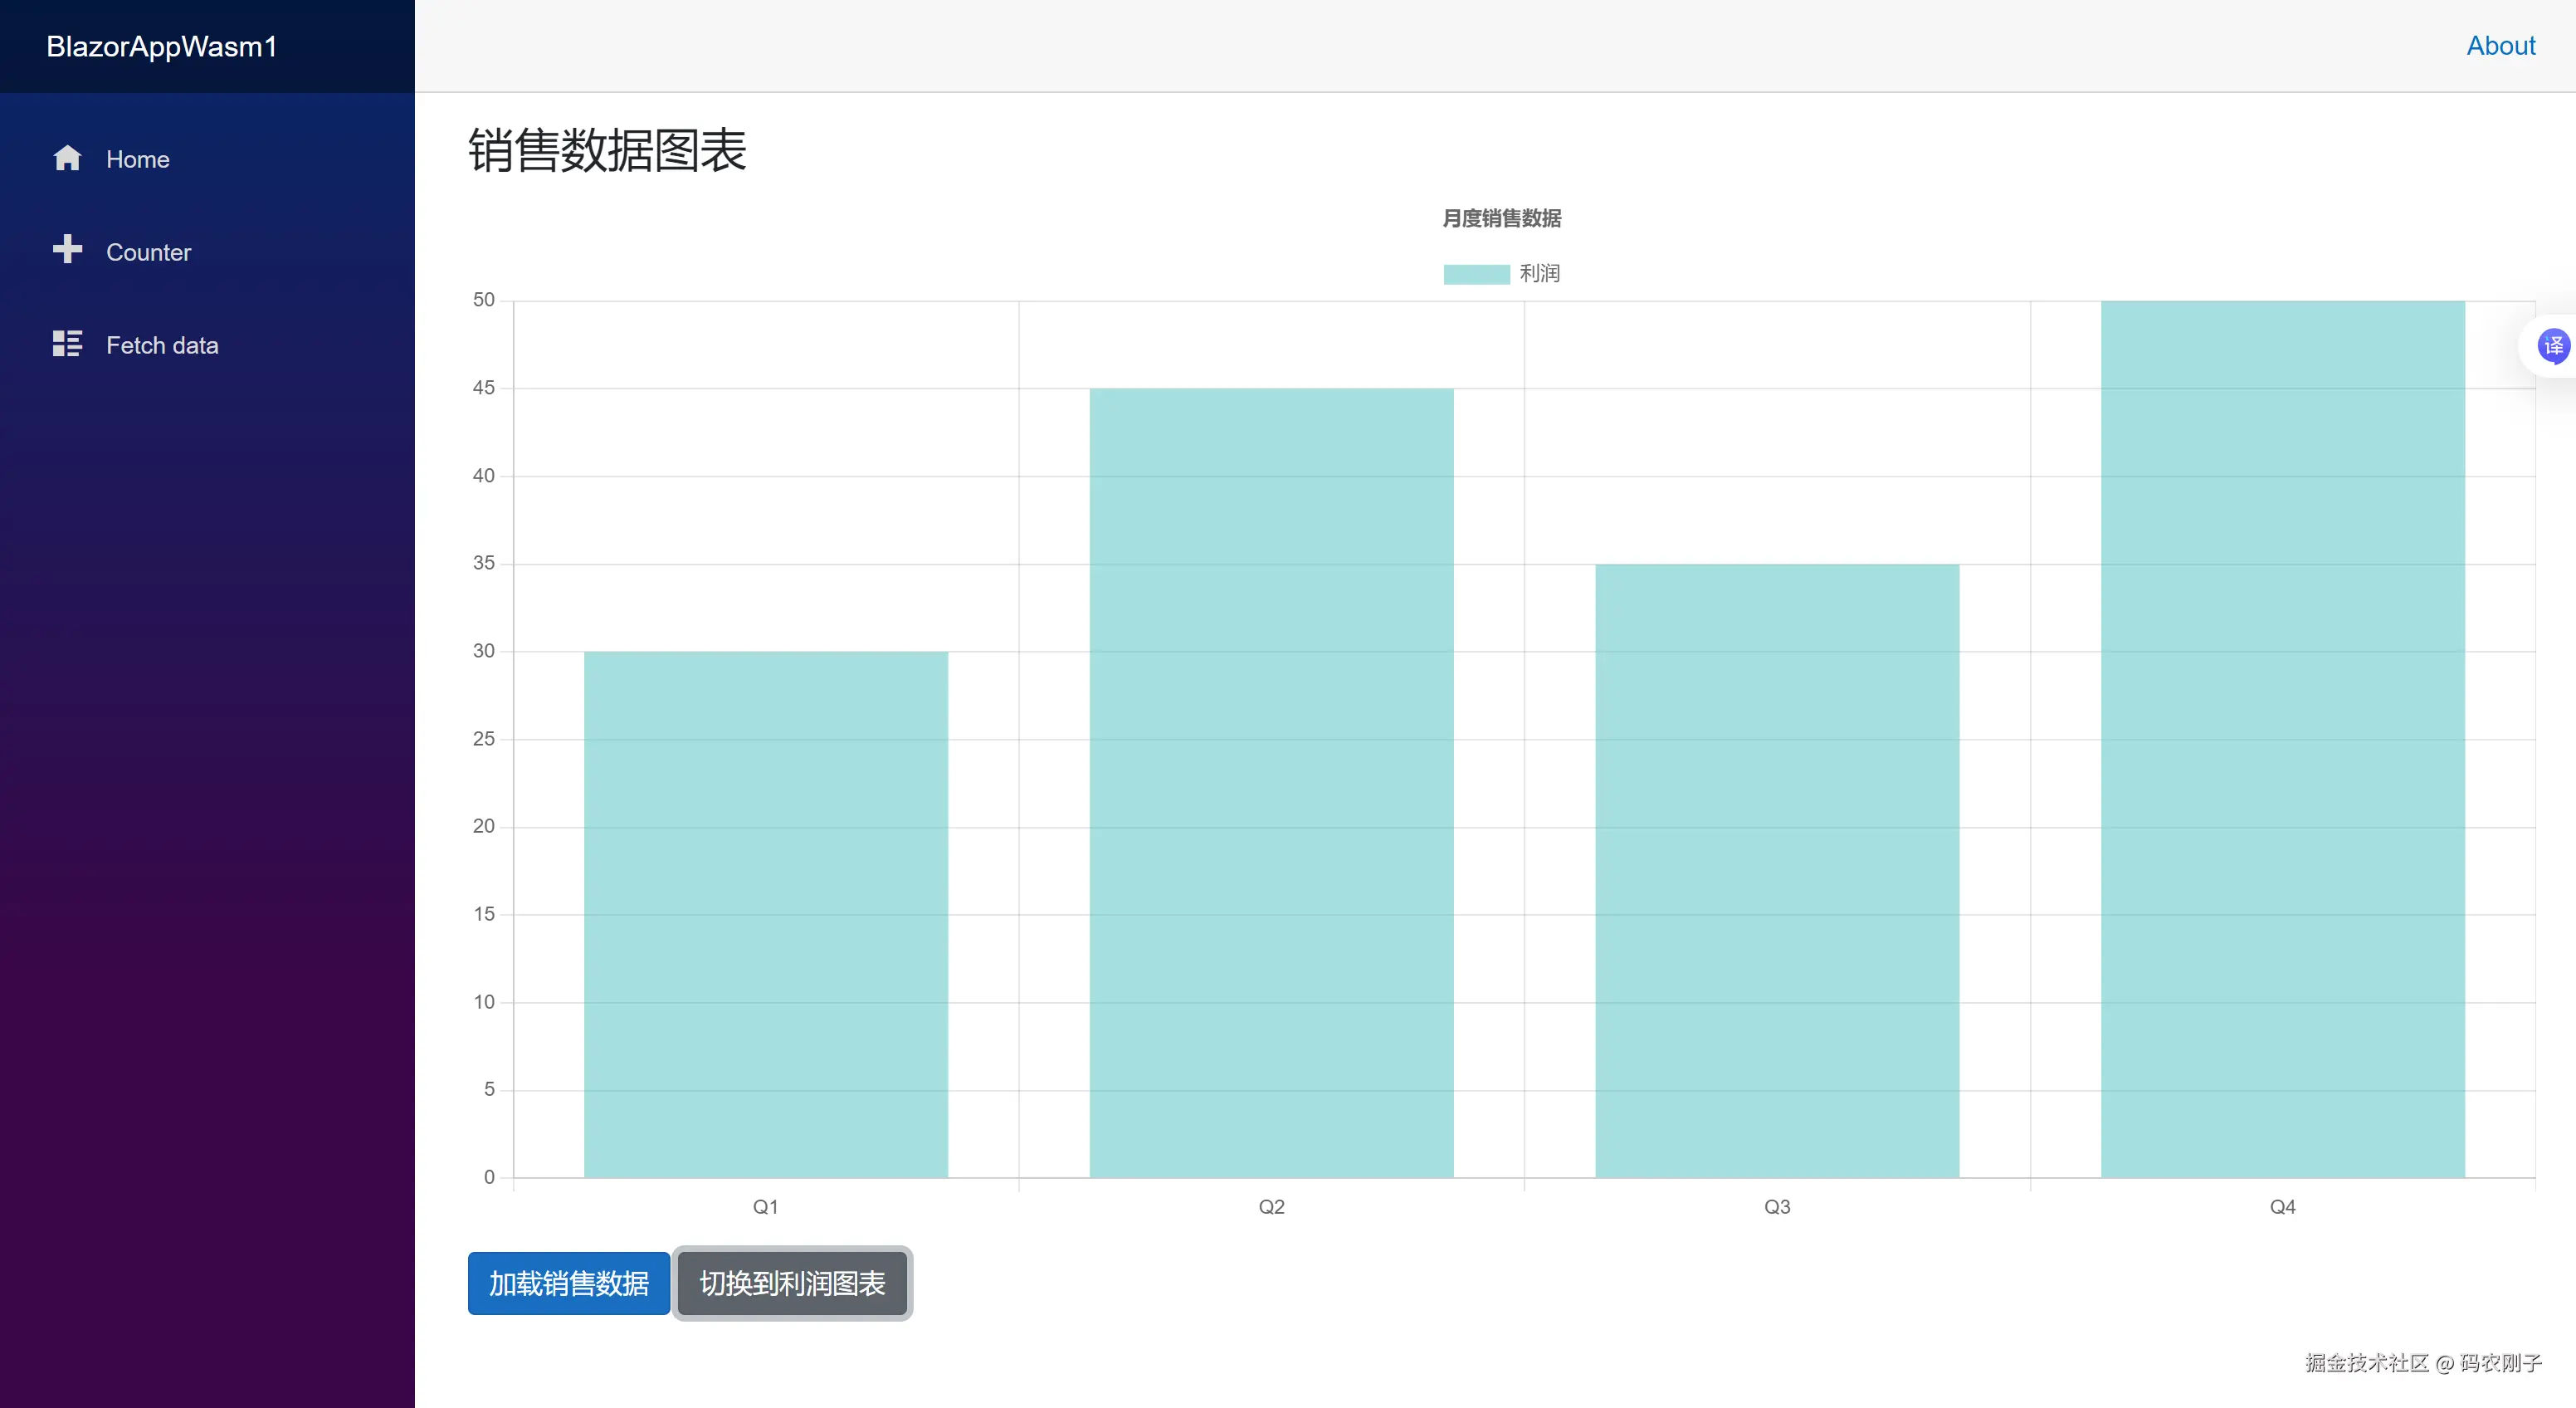Viewport: 2576px width, 1408px height.
Task: Toggle dataset via 利润 legend text
Action: (1539, 274)
